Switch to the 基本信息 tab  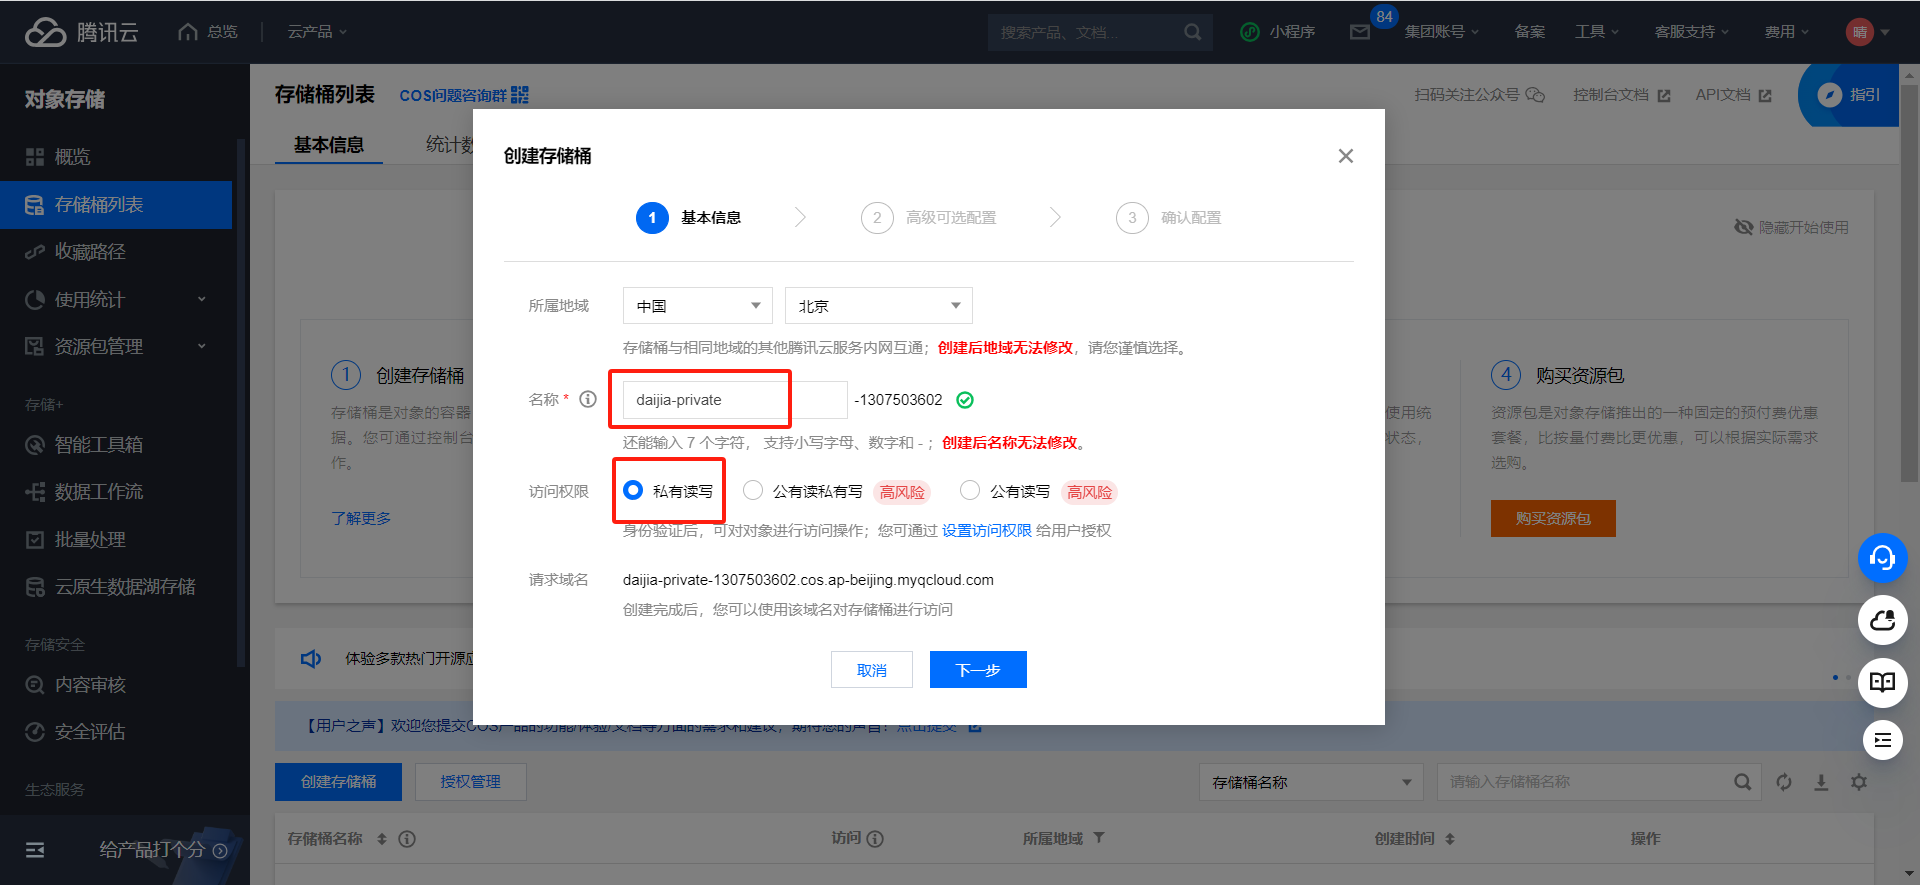[x=329, y=145]
